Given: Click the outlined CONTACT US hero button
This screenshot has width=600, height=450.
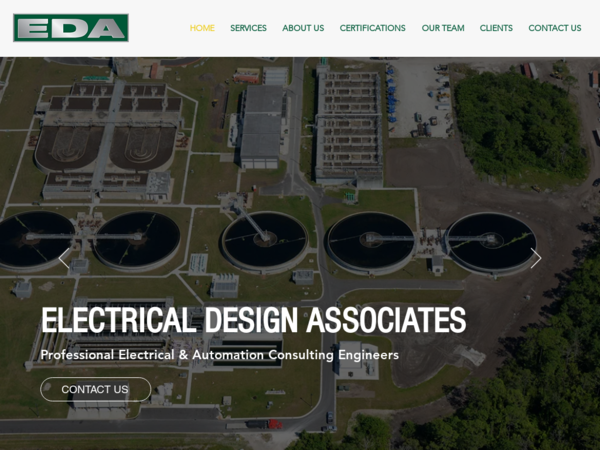Looking at the screenshot, I should point(95,389).
